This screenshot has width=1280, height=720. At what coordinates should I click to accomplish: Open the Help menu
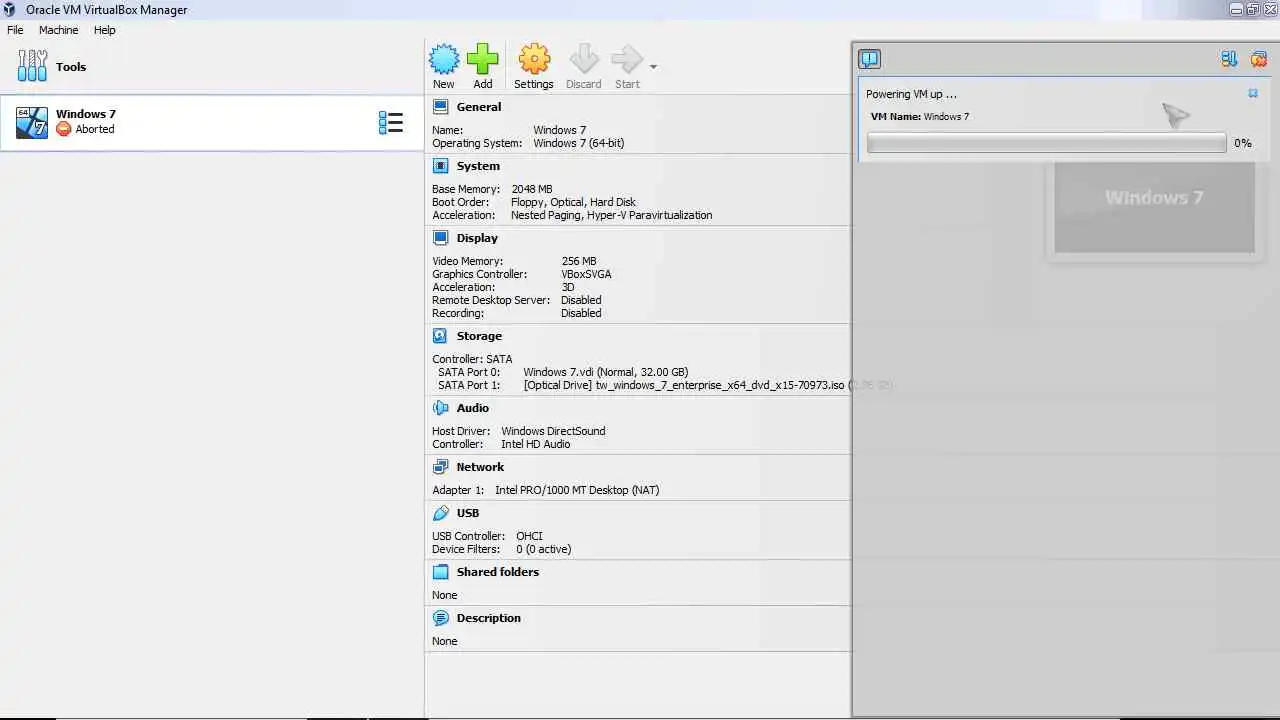click(105, 30)
